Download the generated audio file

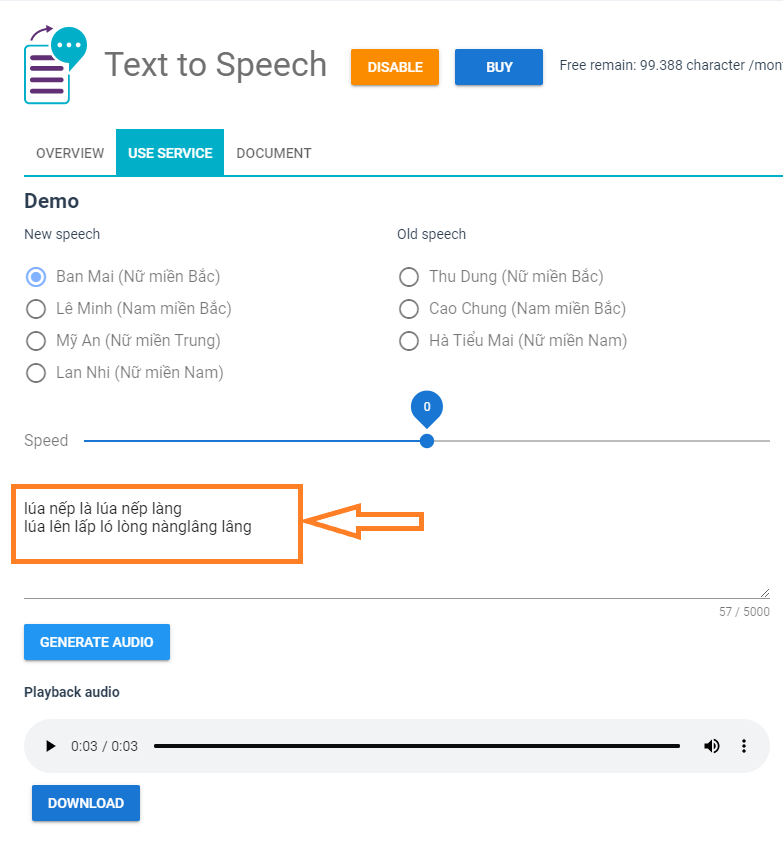click(x=86, y=803)
